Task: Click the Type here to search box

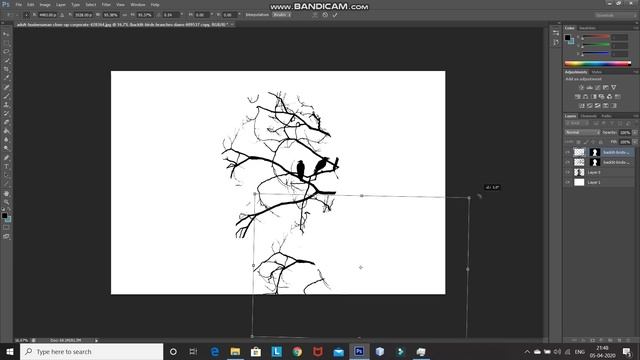Action: (91, 352)
